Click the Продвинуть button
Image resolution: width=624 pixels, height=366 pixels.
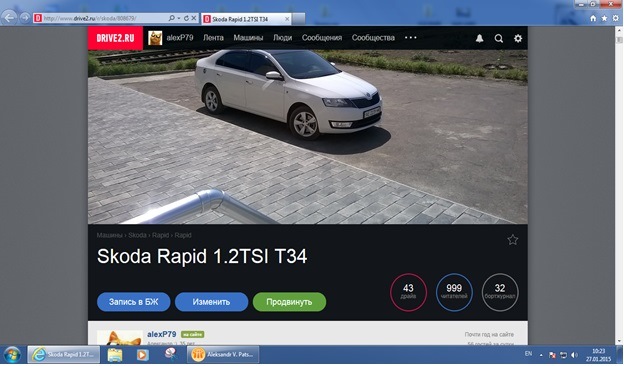coord(289,302)
